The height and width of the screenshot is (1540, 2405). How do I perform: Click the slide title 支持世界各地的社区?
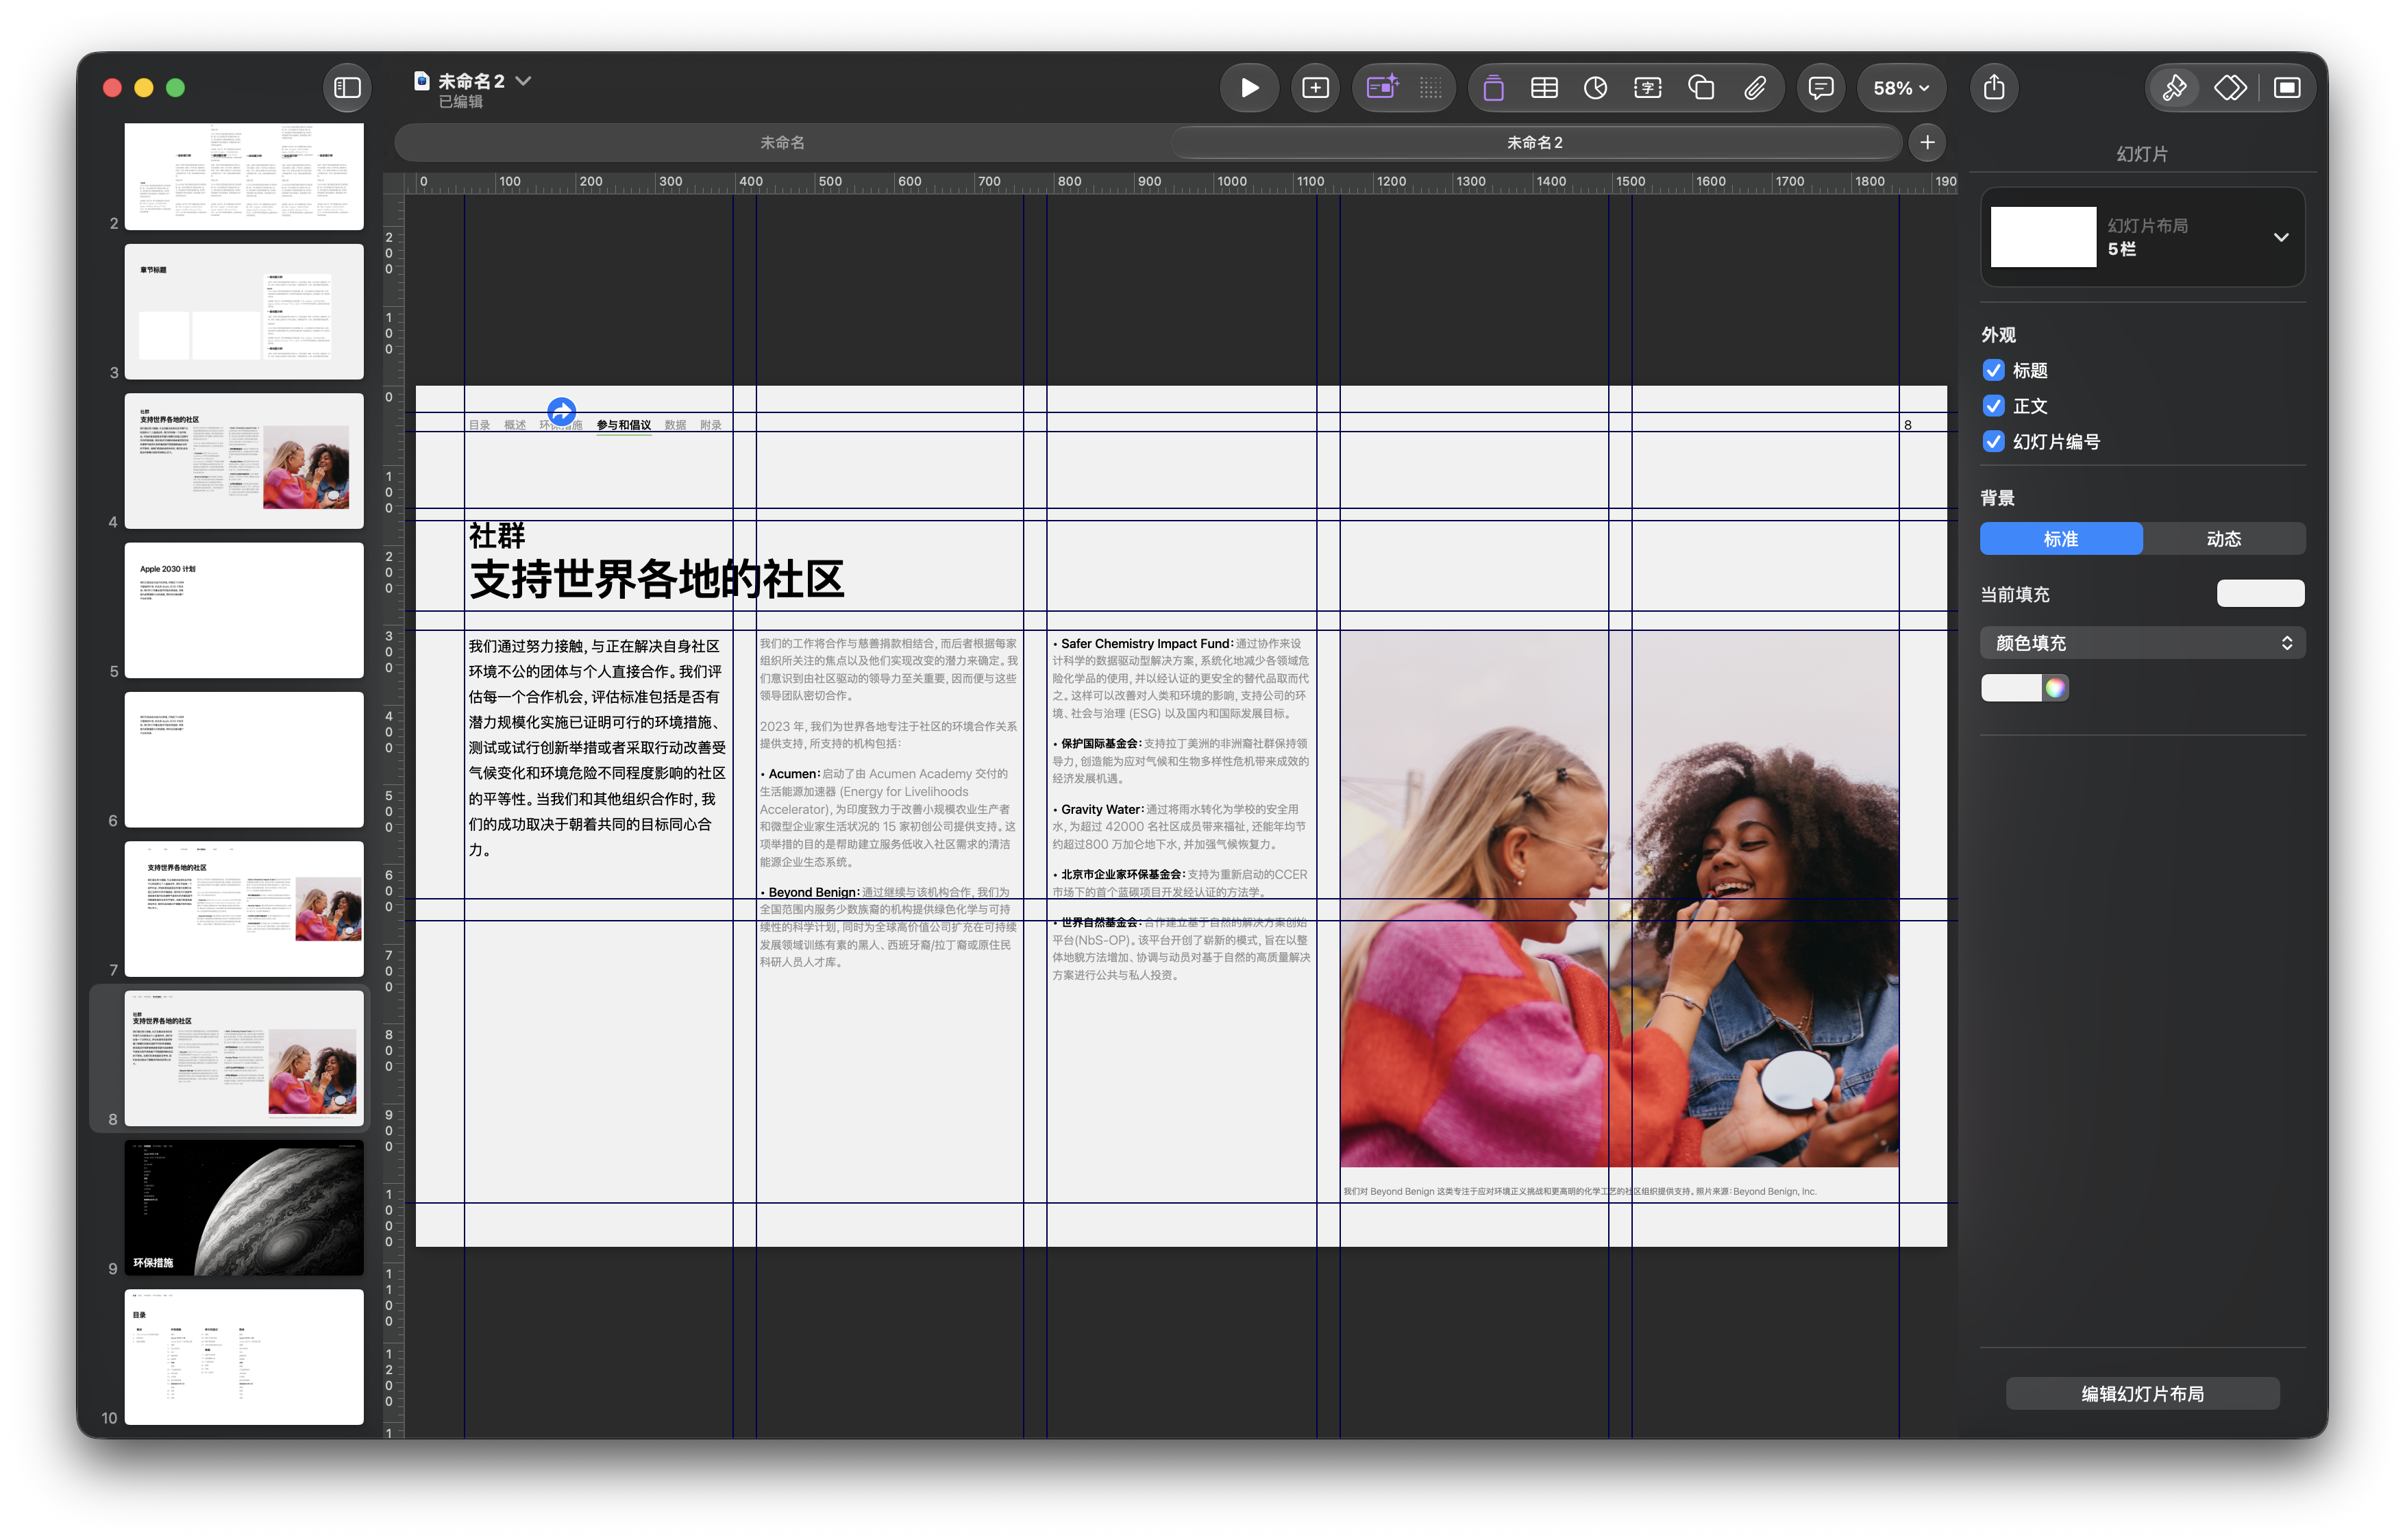point(657,580)
